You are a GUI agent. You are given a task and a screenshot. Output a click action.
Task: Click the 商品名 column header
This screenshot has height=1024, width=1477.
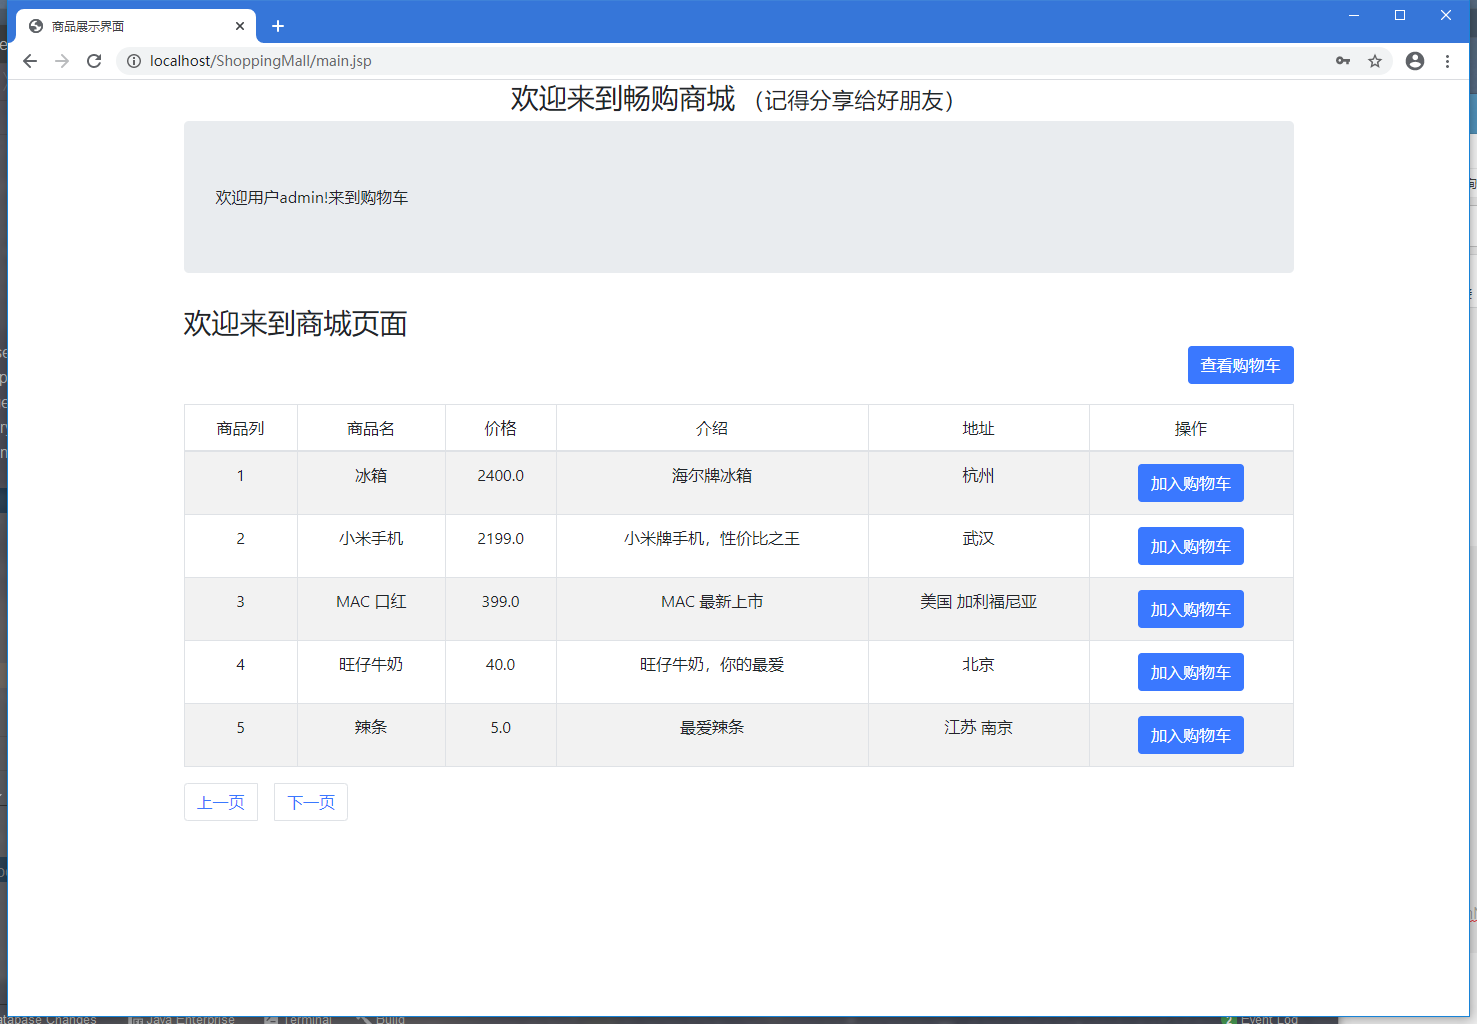coord(371,428)
